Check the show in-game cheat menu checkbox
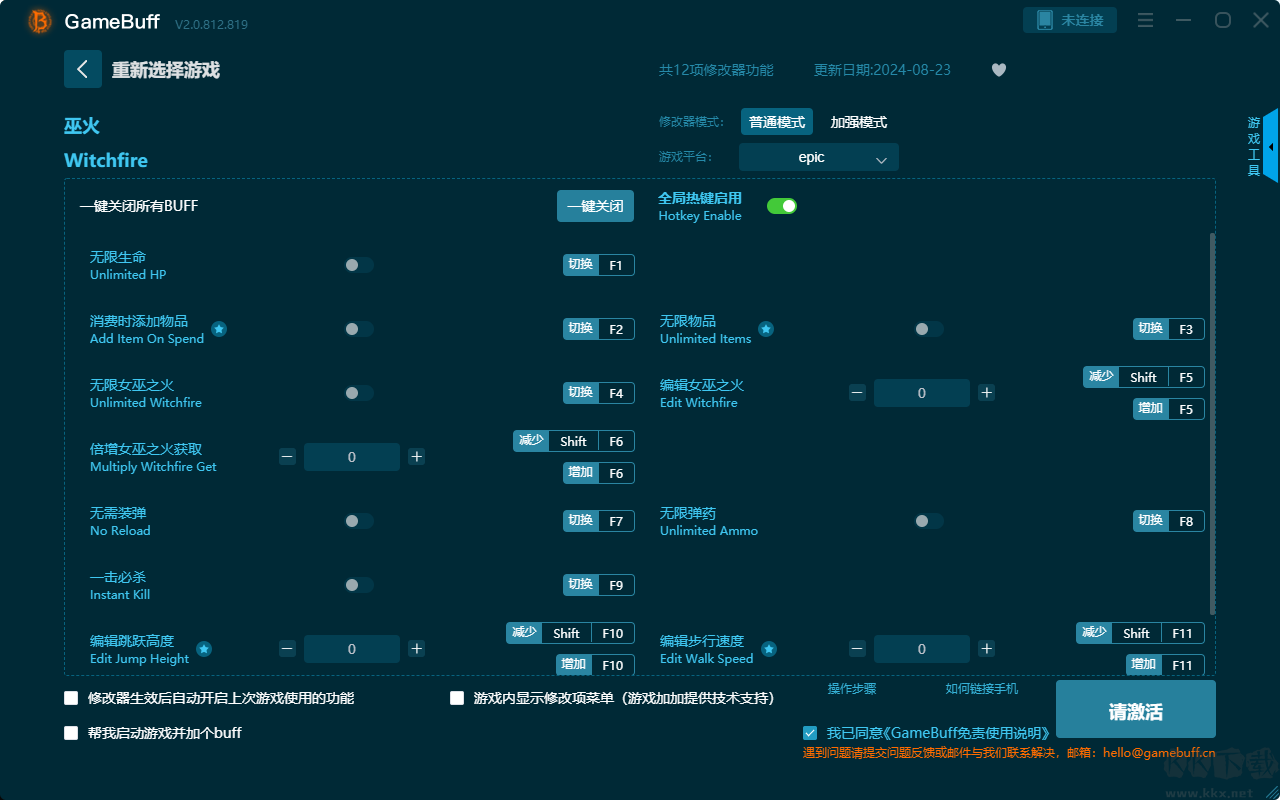Screen dimensions: 1280x800 click(x=457, y=698)
